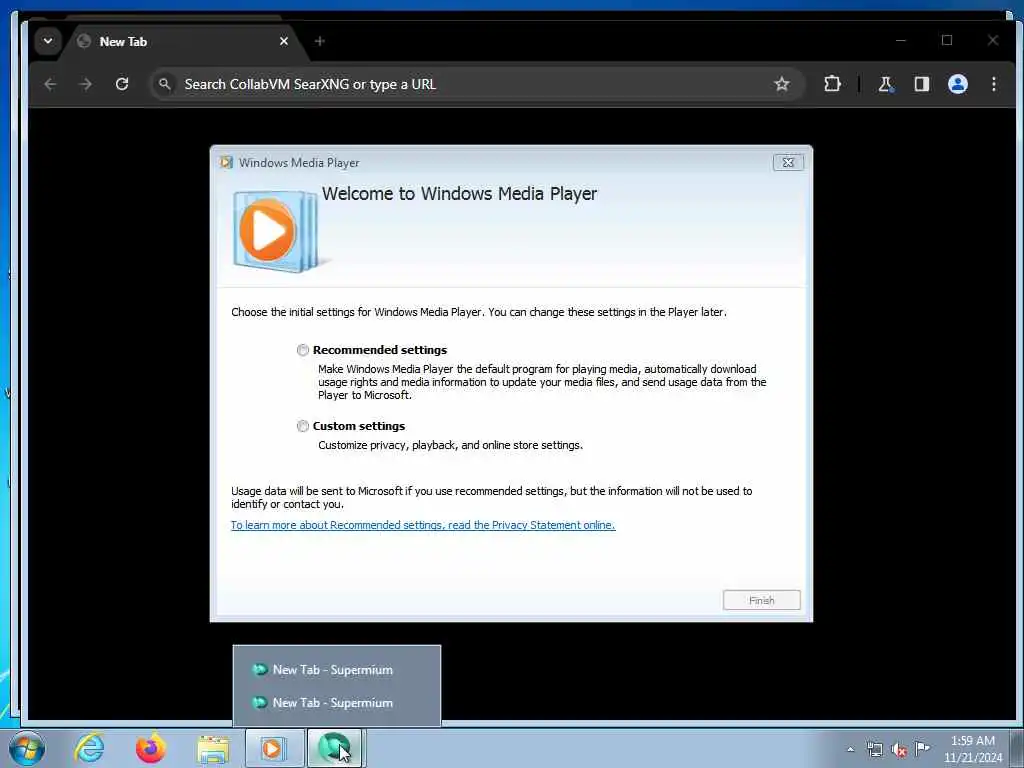Open the Windows Start menu orb
Screen dimensions: 1024x768
(27, 748)
